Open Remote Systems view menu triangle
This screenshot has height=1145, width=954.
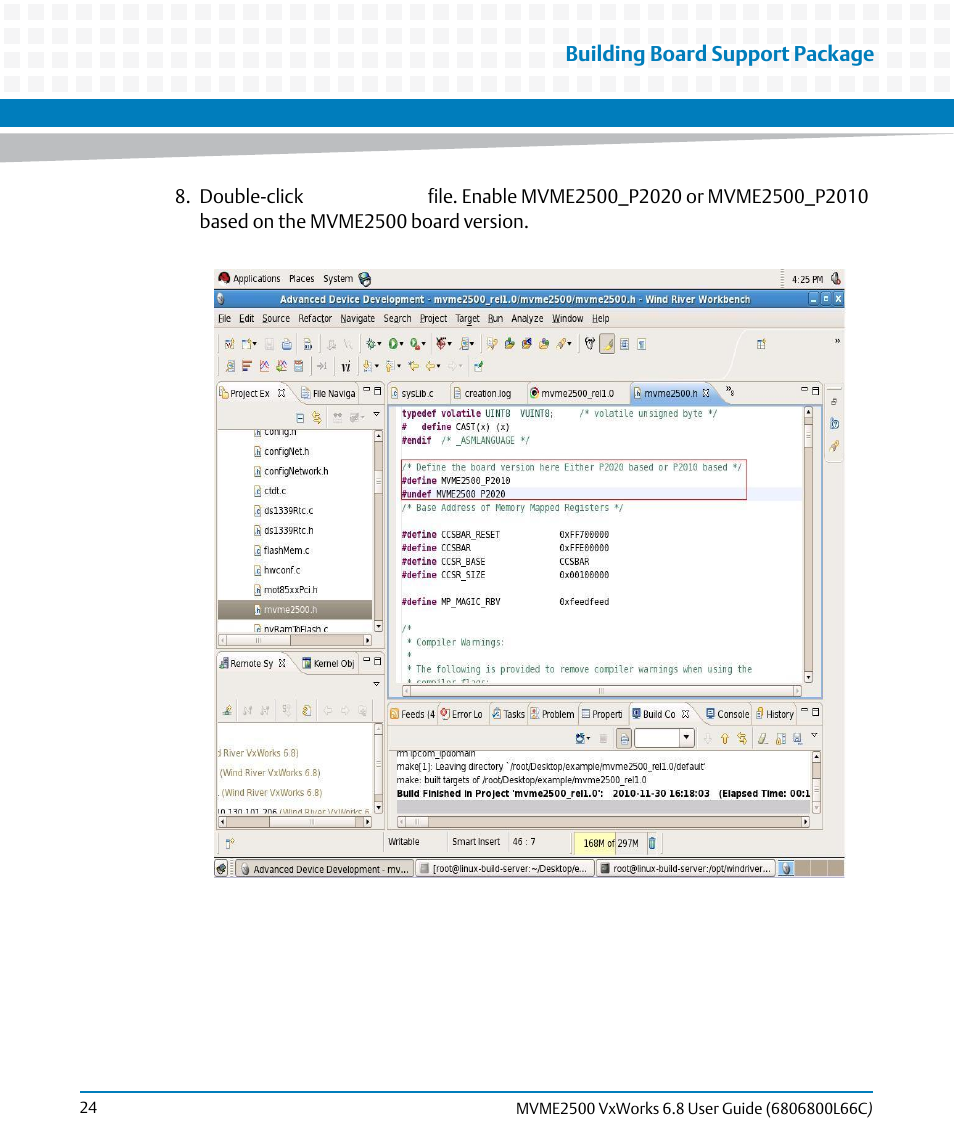377,684
